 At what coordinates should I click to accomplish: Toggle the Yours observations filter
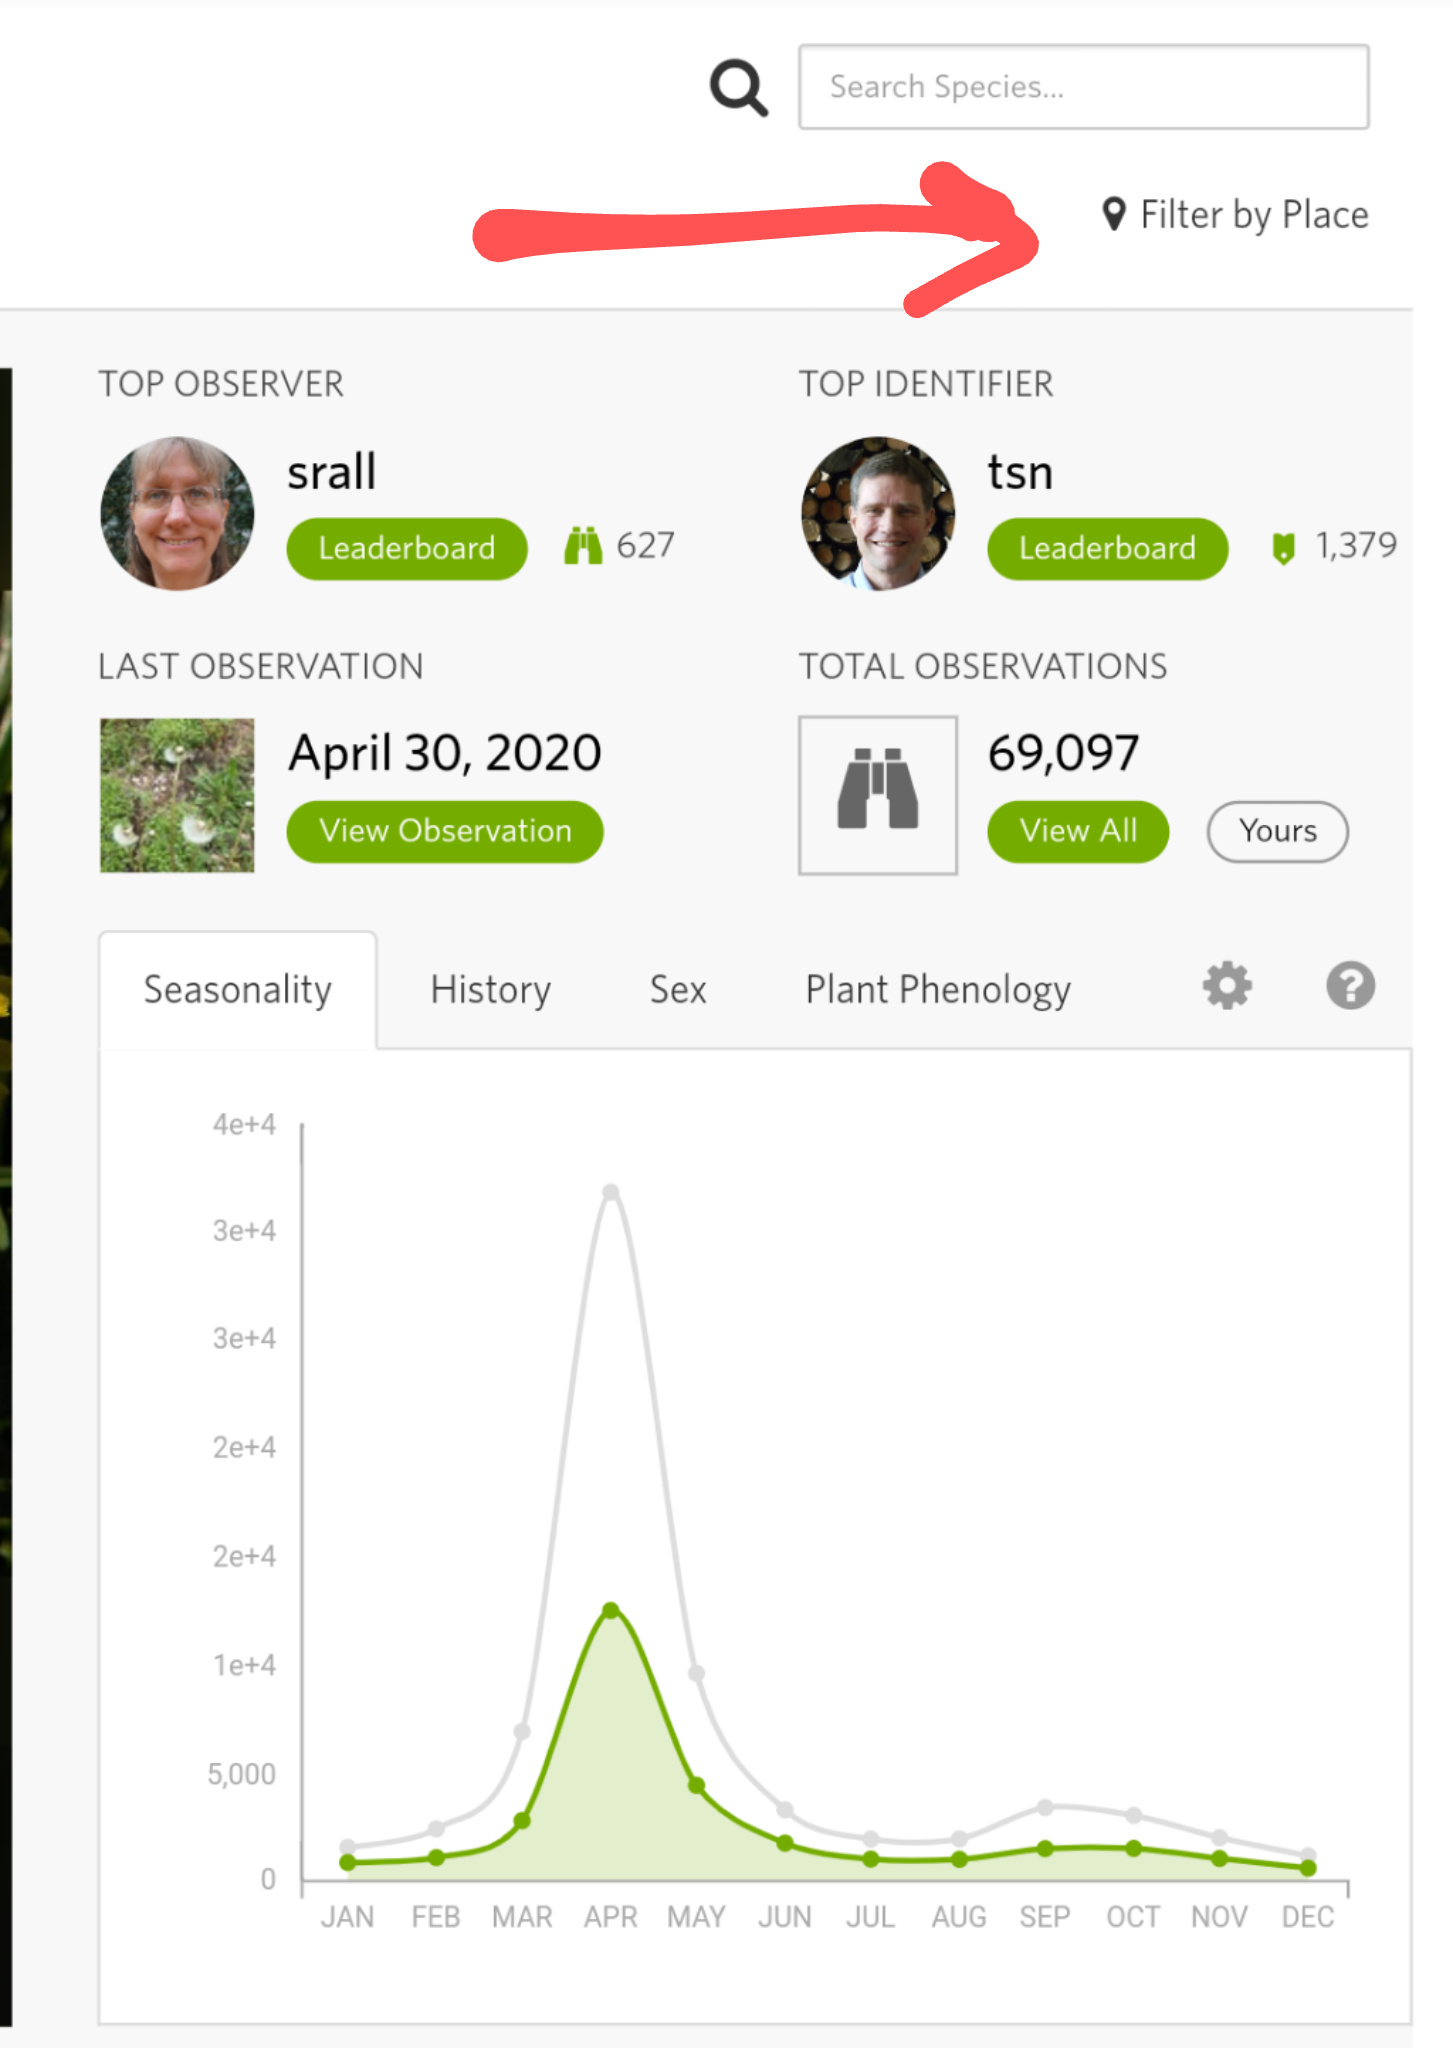coord(1278,831)
